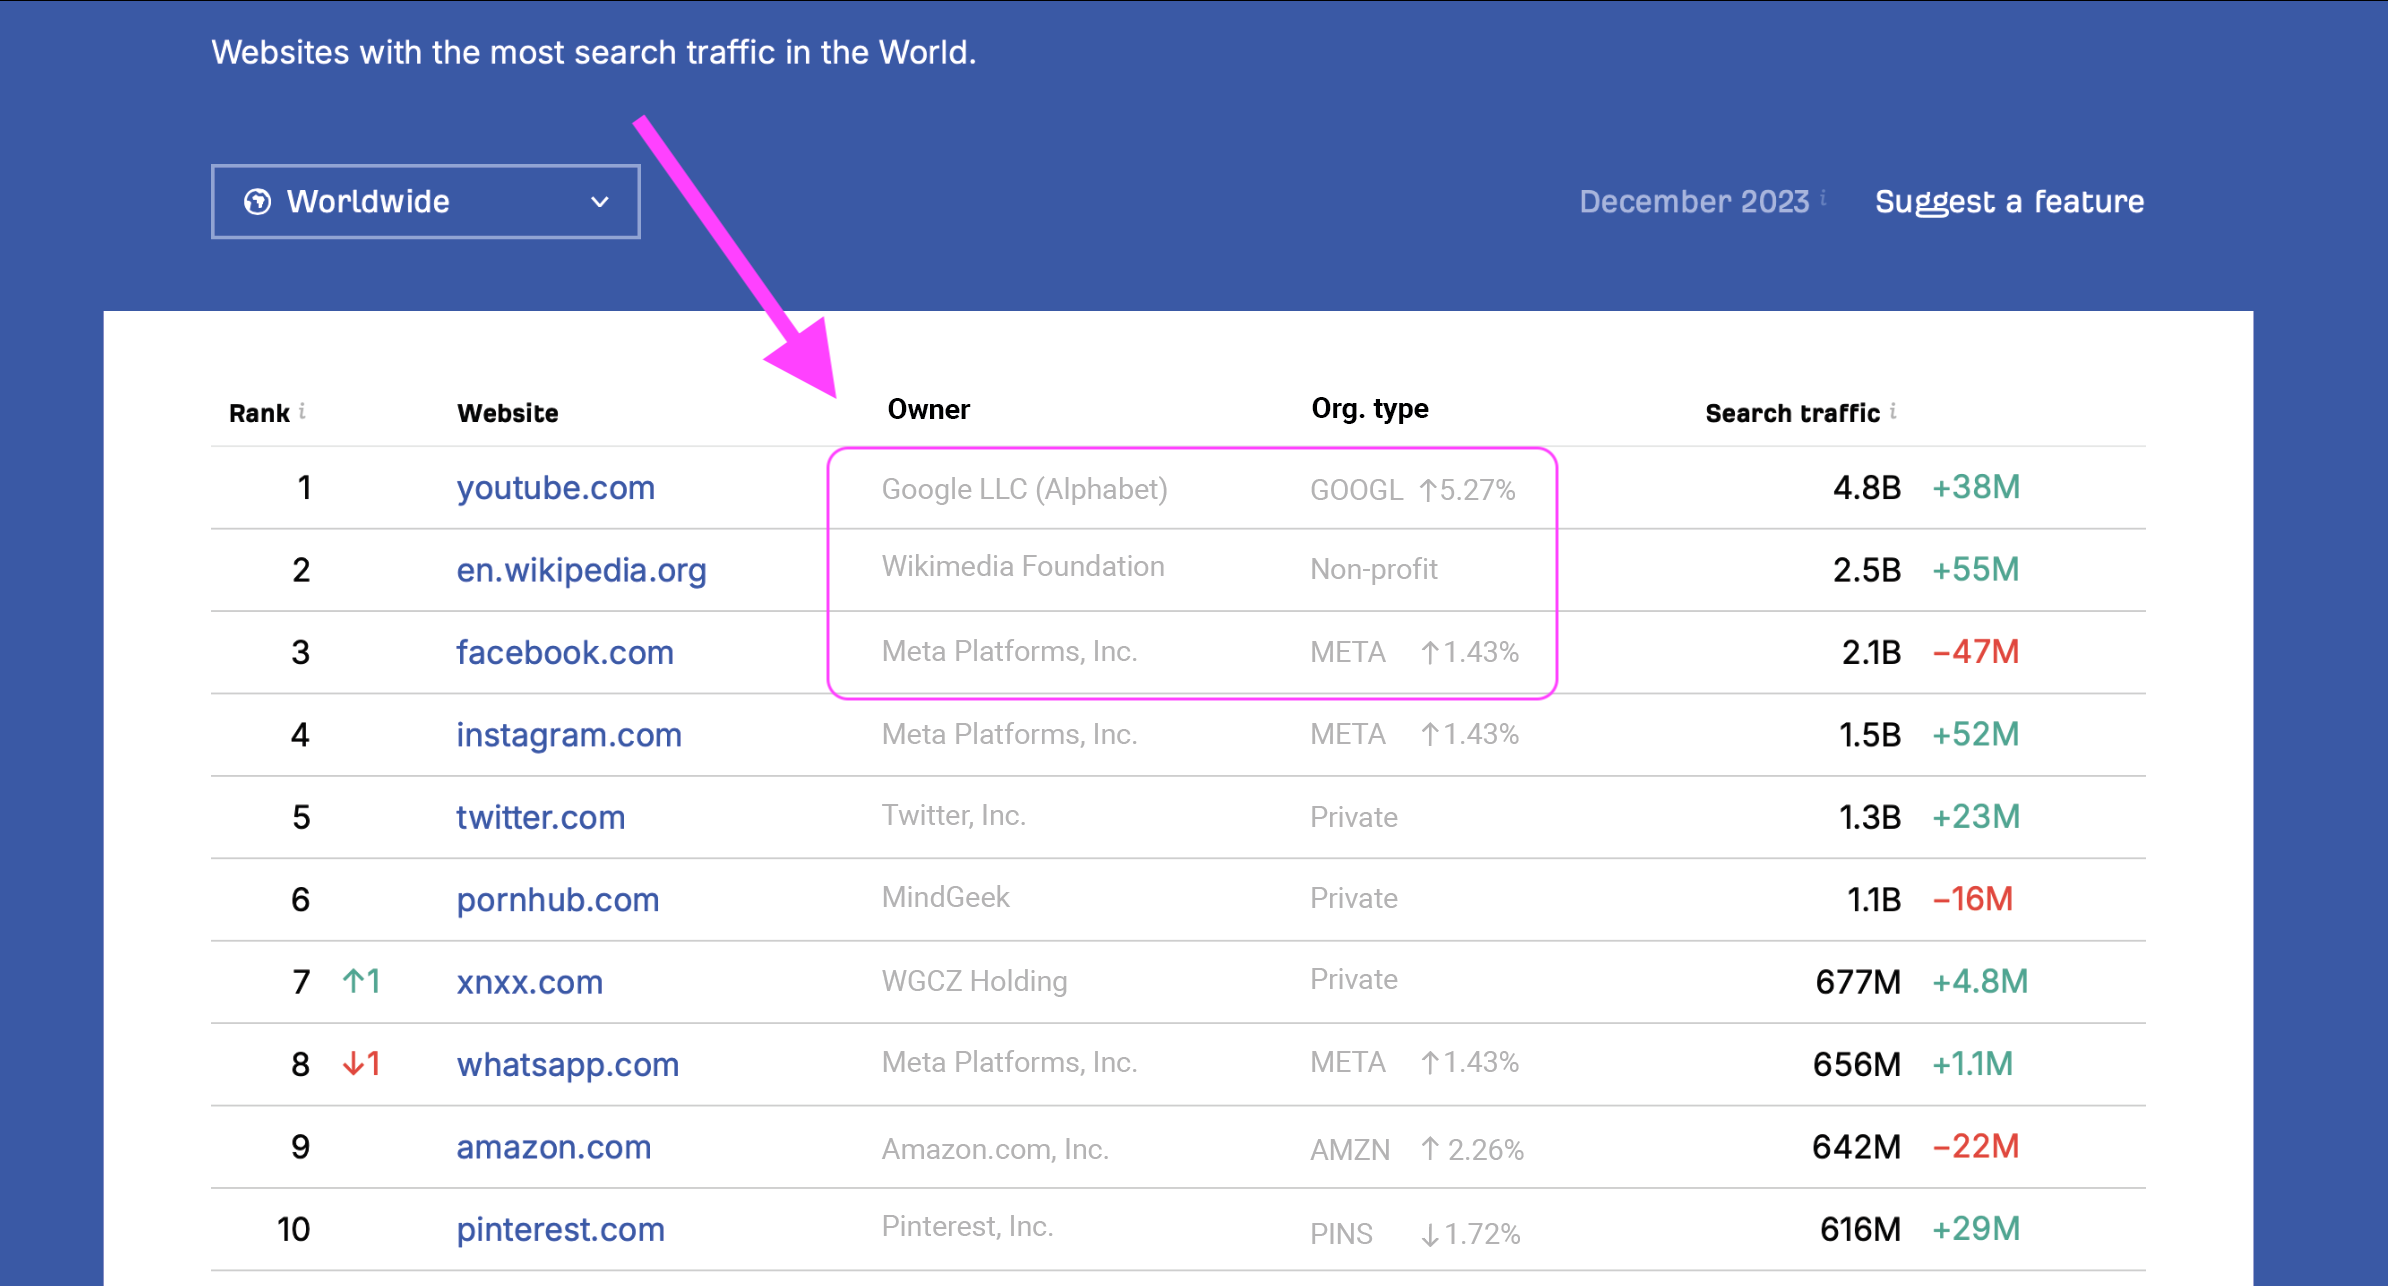Click Meta Platforms, Inc. in instagram.com row

point(1009,735)
